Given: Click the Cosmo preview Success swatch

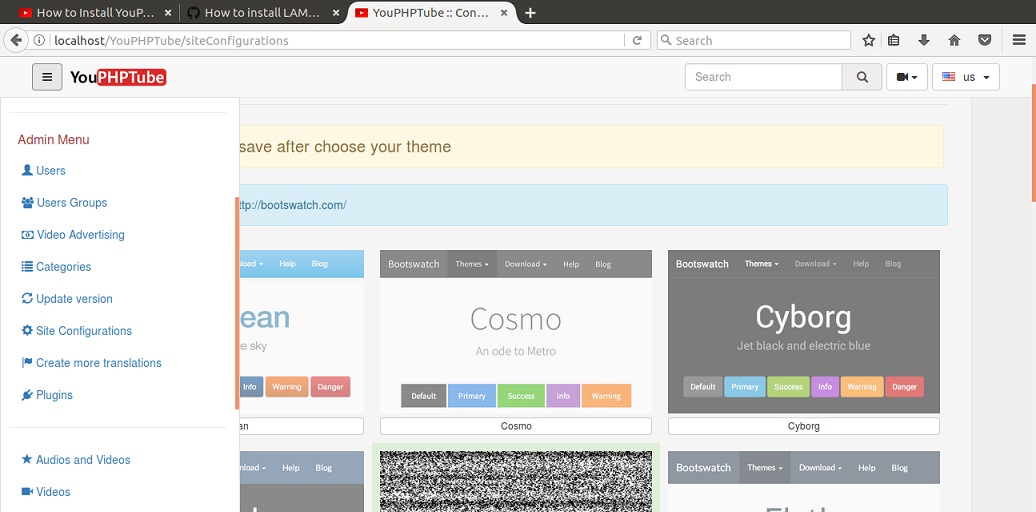Looking at the screenshot, I should pyautogui.click(x=521, y=396).
